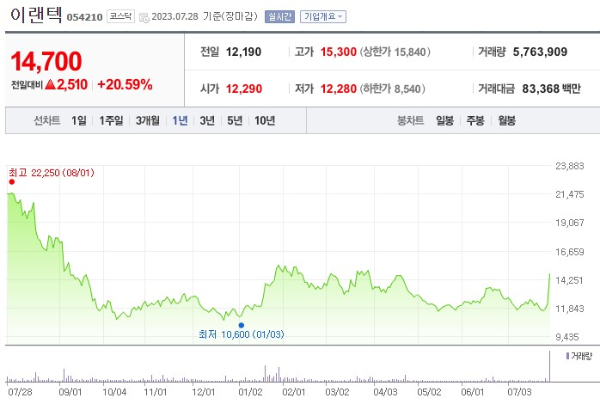Select the 10년 line chart tab

click(265, 121)
